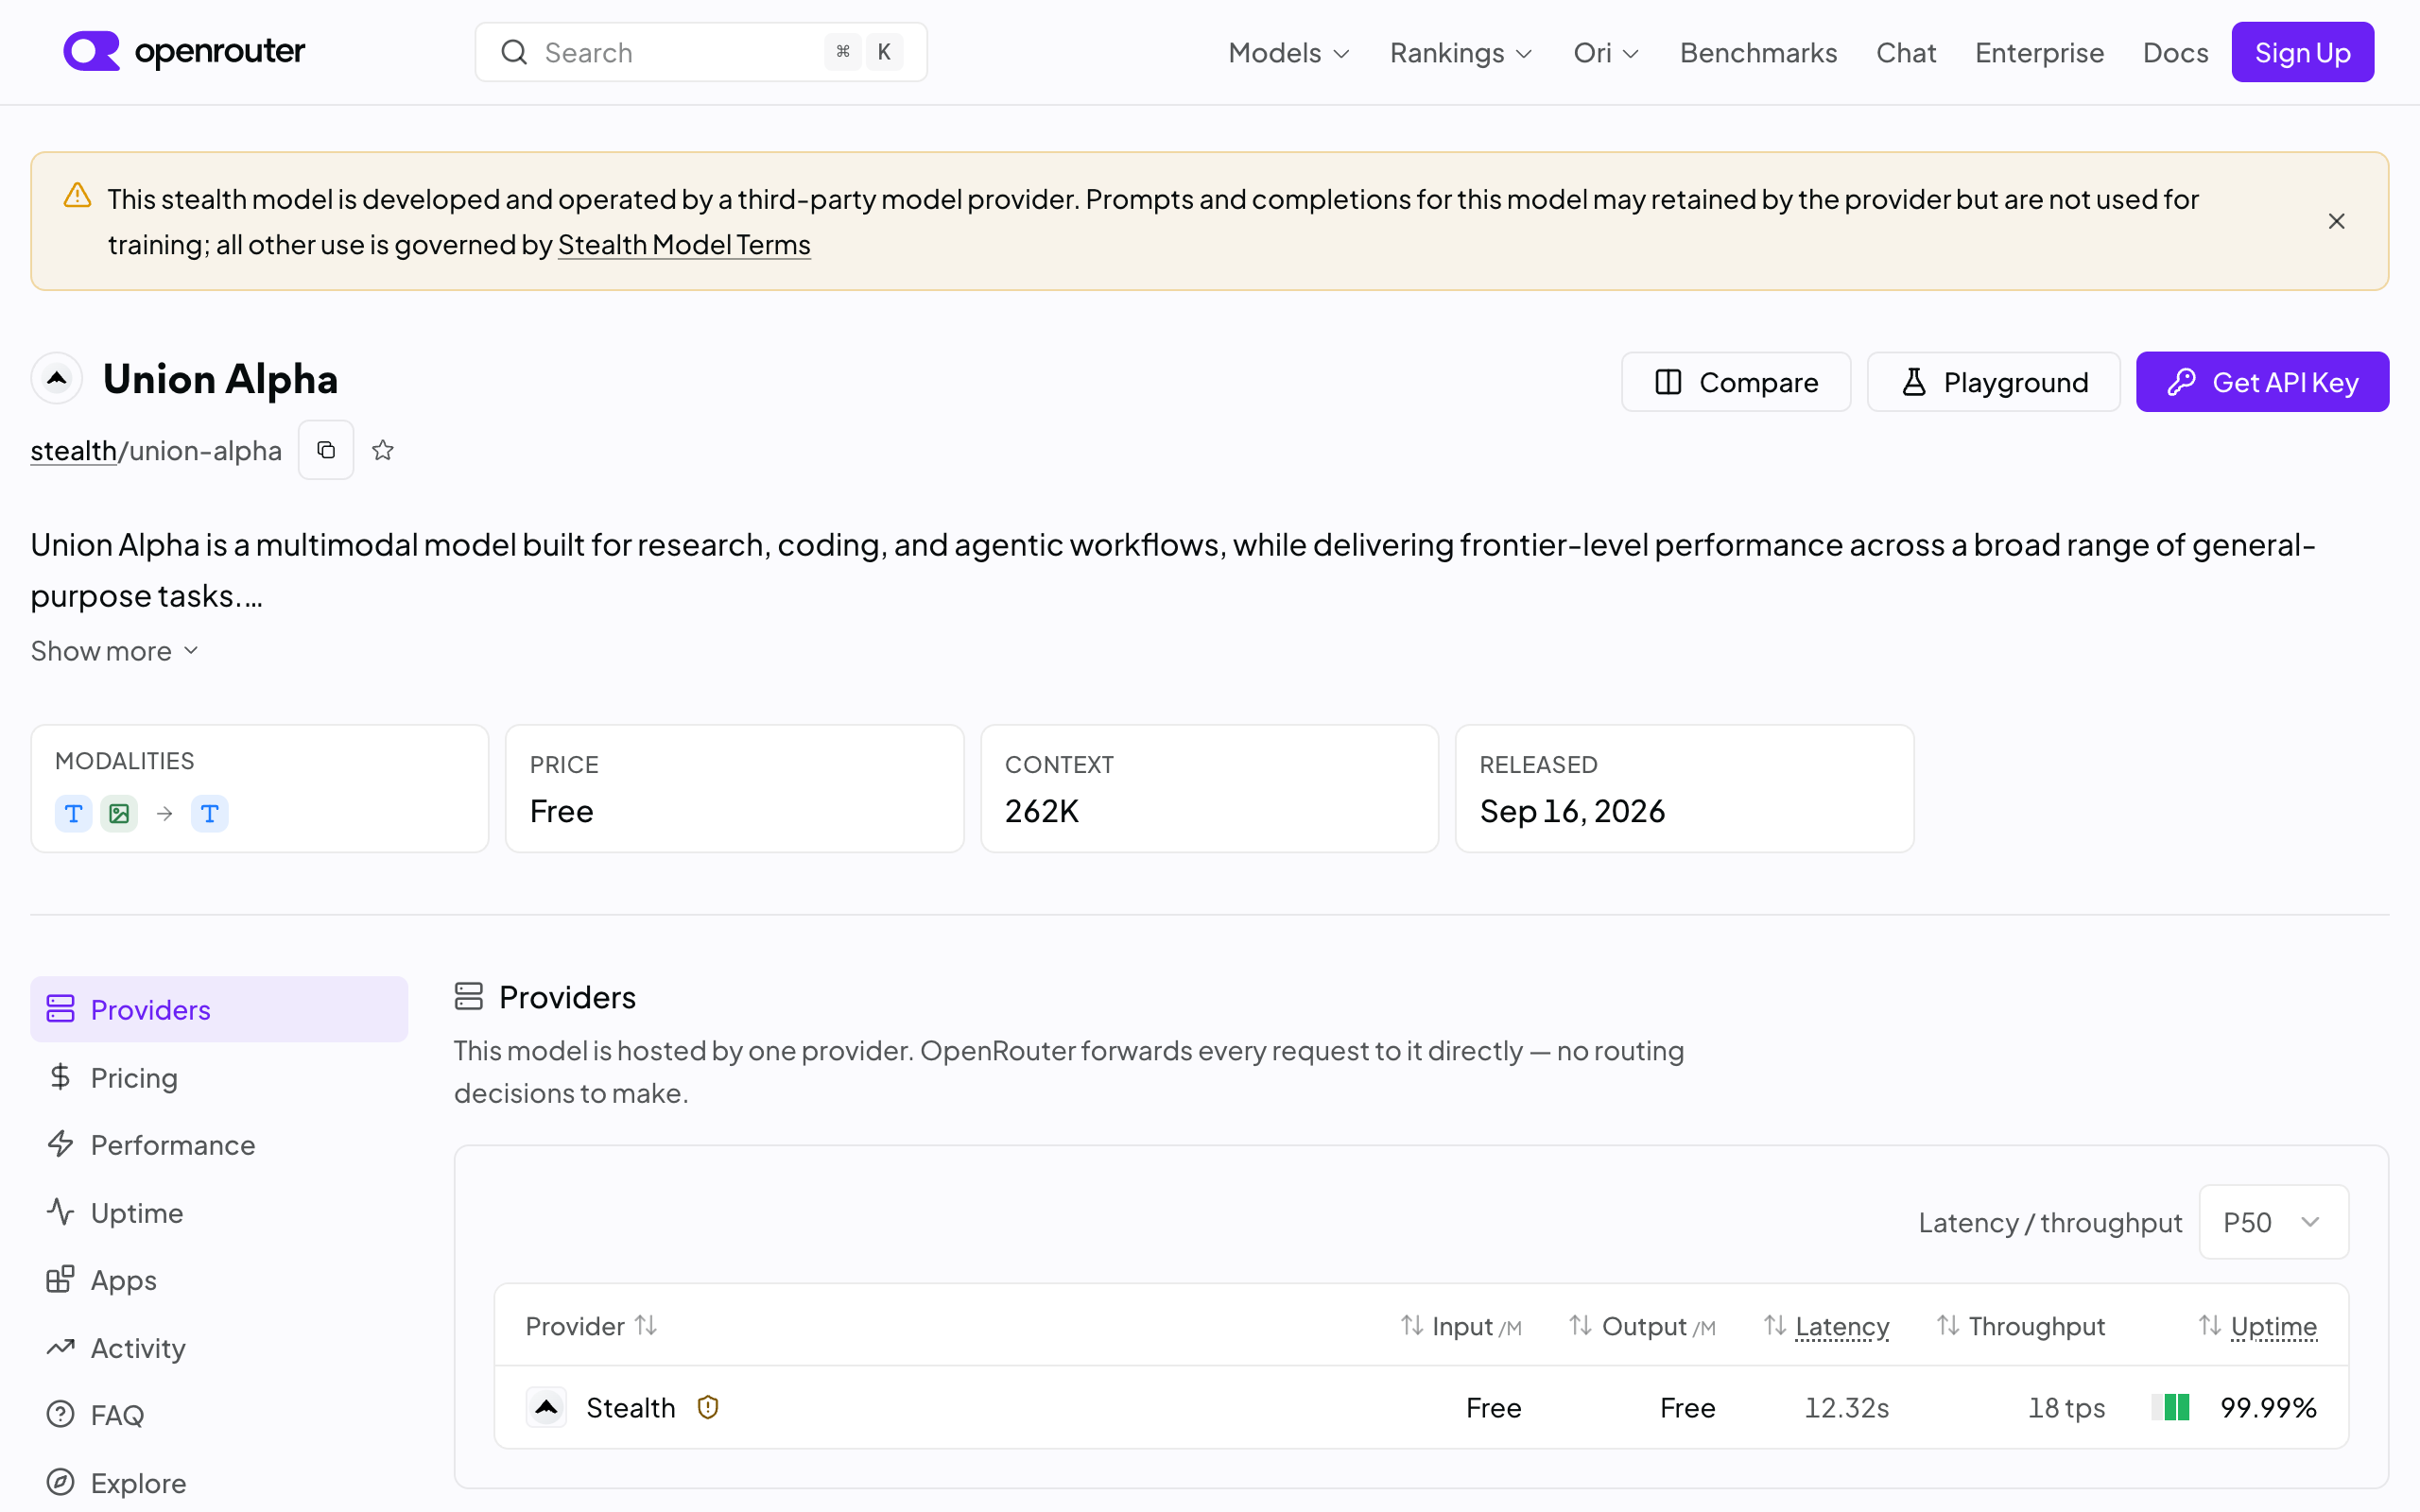Click the uptime bars next to 99.99%
2420x1512 pixels.
(x=2170, y=1407)
